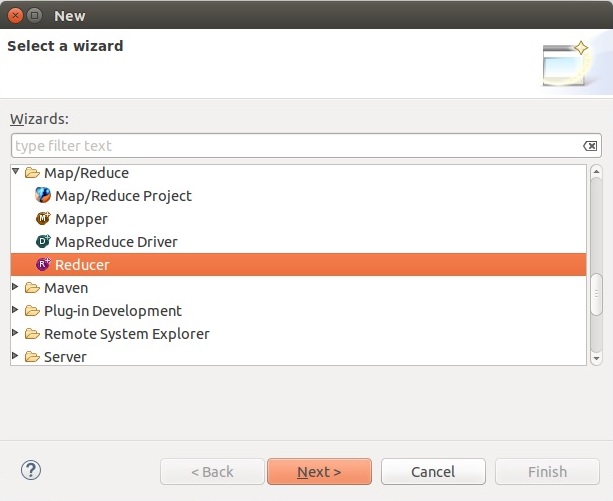Screen dimensions: 613x501
Task: Click the Remote System Explorer folder icon
Action: coord(32,334)
